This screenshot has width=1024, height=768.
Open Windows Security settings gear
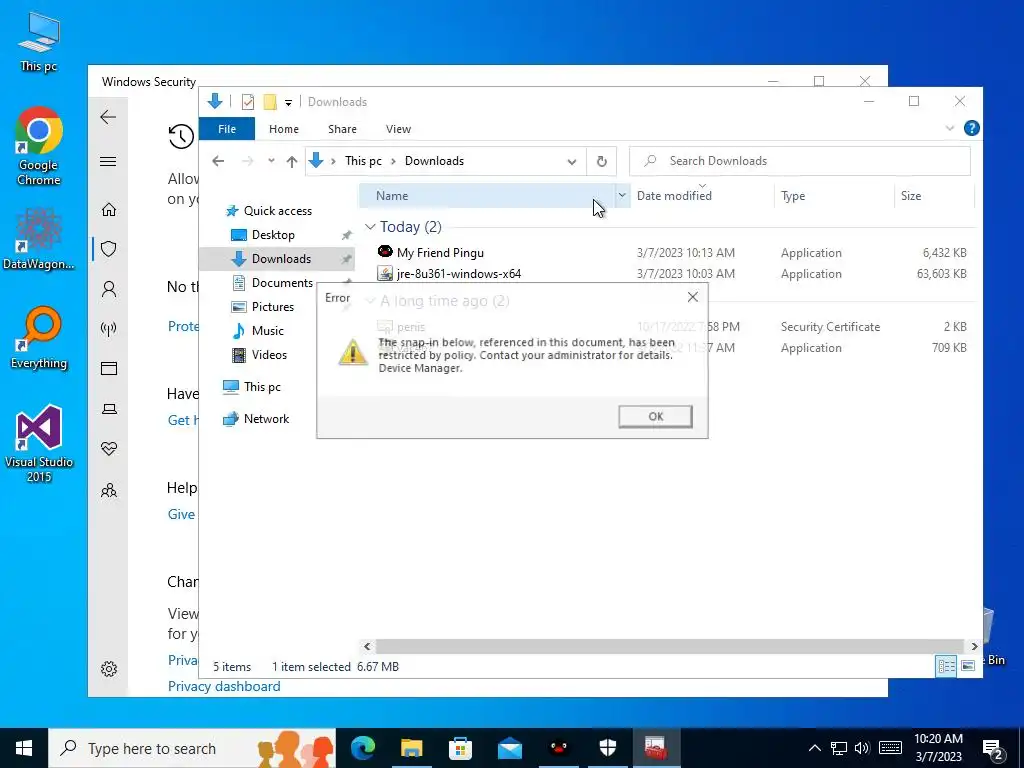109,669
